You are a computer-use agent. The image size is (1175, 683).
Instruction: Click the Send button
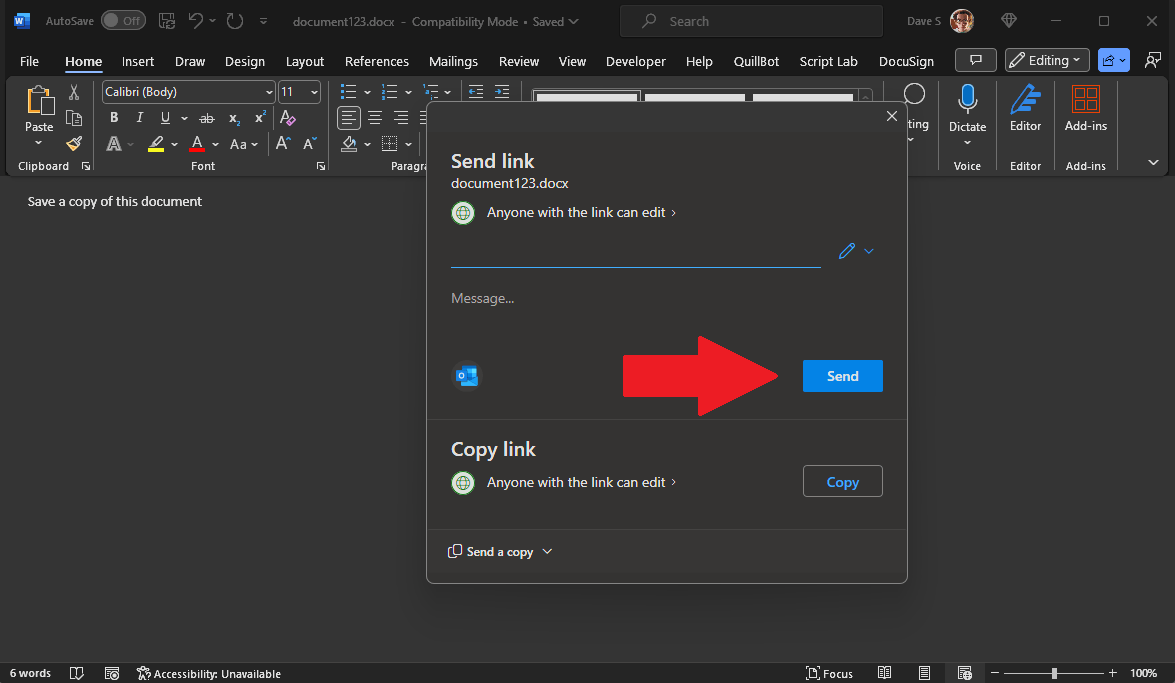coord(842,375)
